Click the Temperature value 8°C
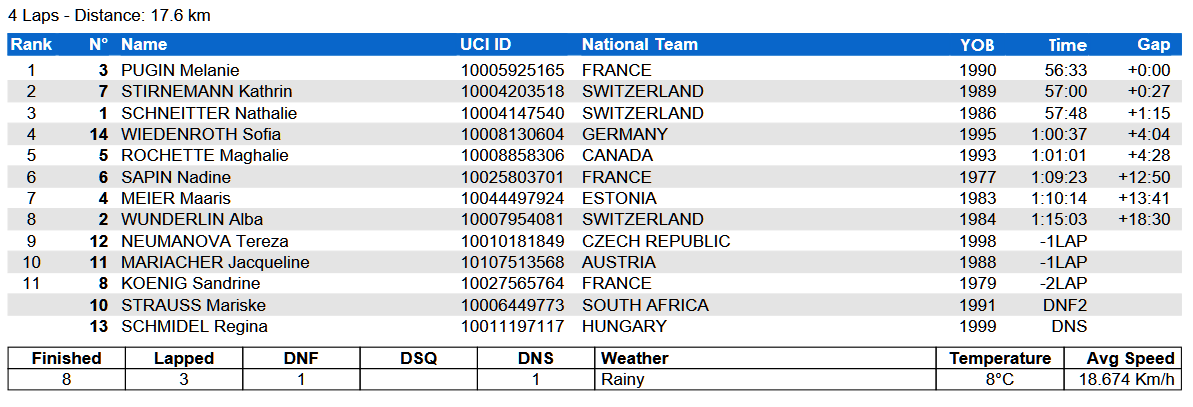Image resolution: width=1193 pixels, height=407 pixels. (1000, 379)
